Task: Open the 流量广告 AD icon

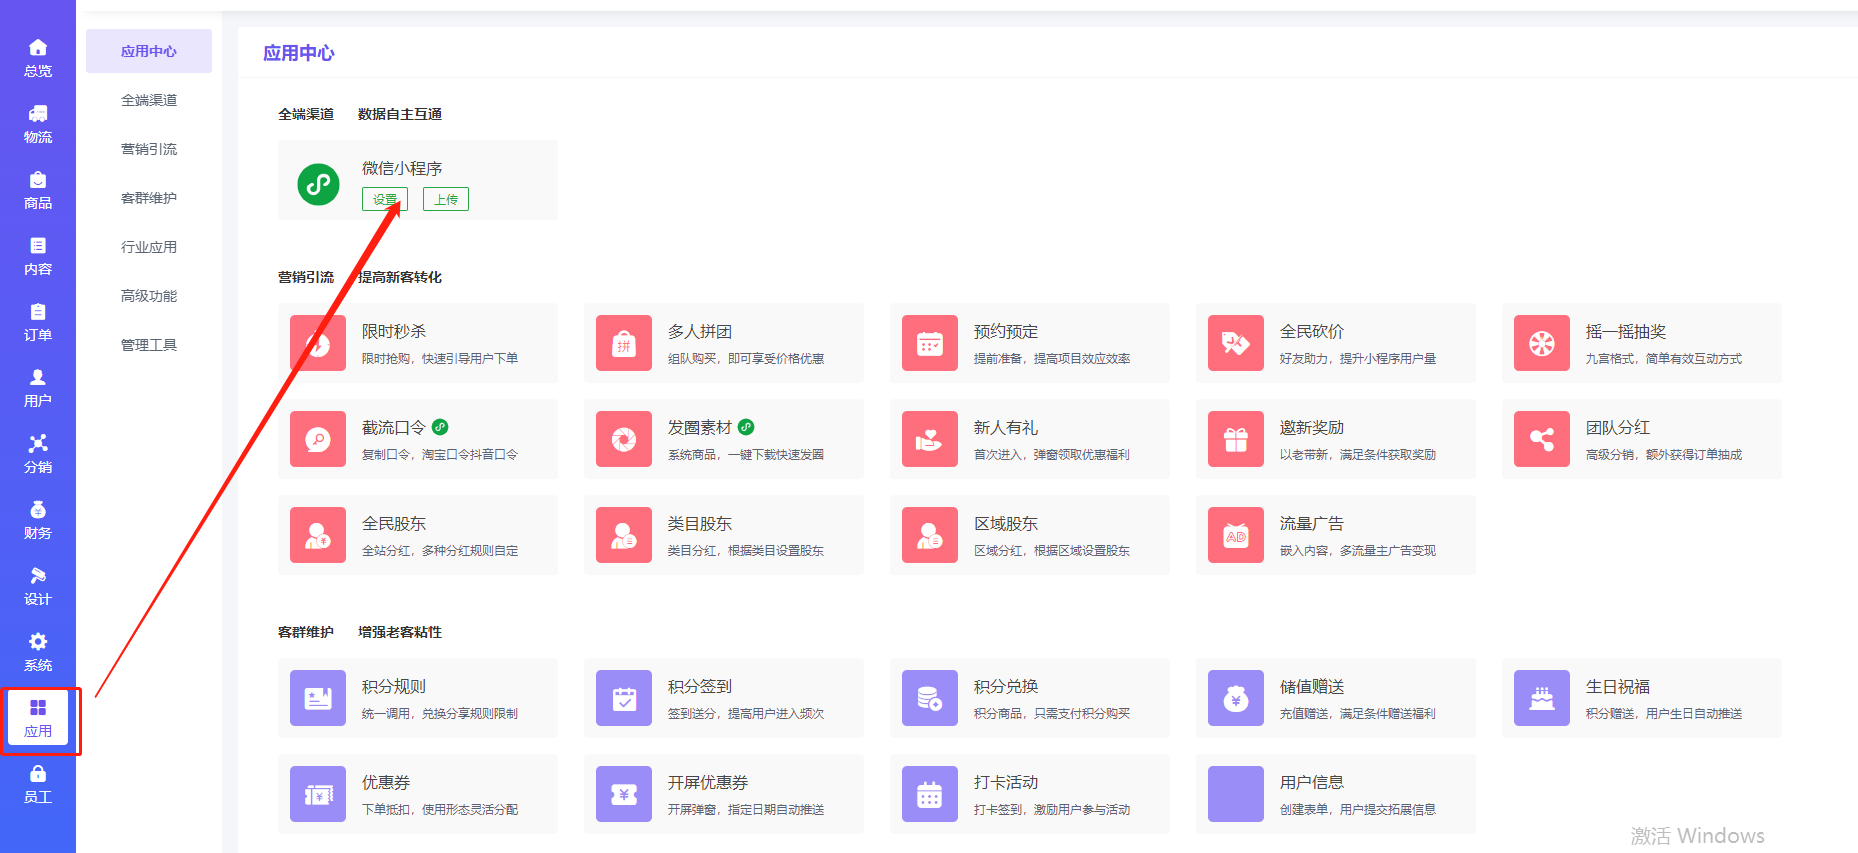Action: pos(1236,535)
